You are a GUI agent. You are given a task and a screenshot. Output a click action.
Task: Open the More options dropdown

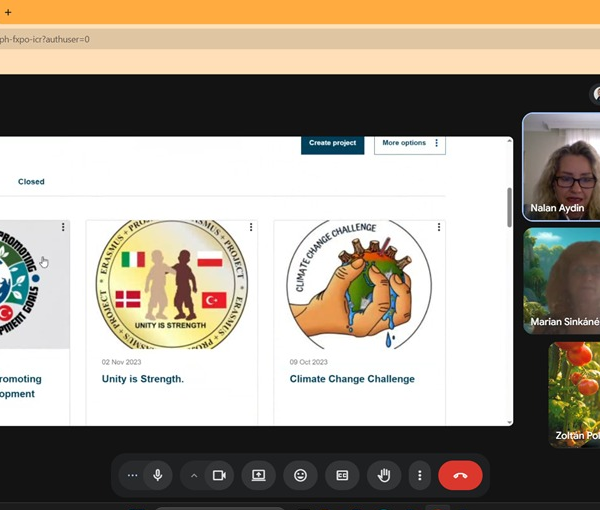(x=409, y=144)
